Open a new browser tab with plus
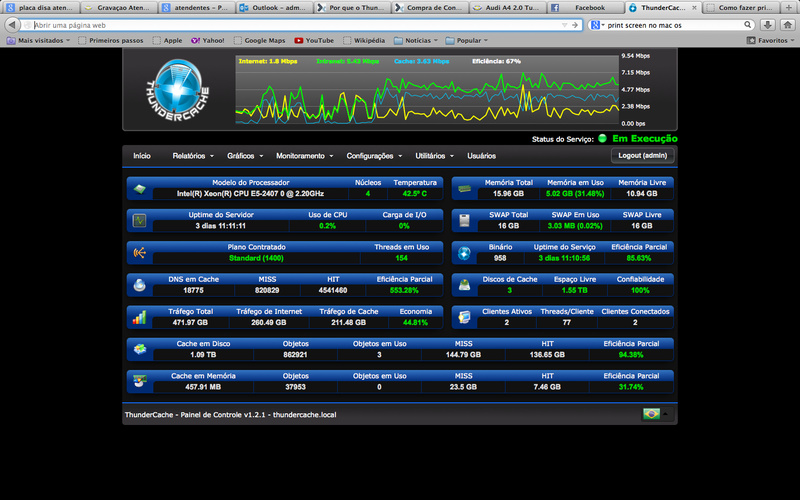Viewport: 800px width, 500px height. point(789,8)
